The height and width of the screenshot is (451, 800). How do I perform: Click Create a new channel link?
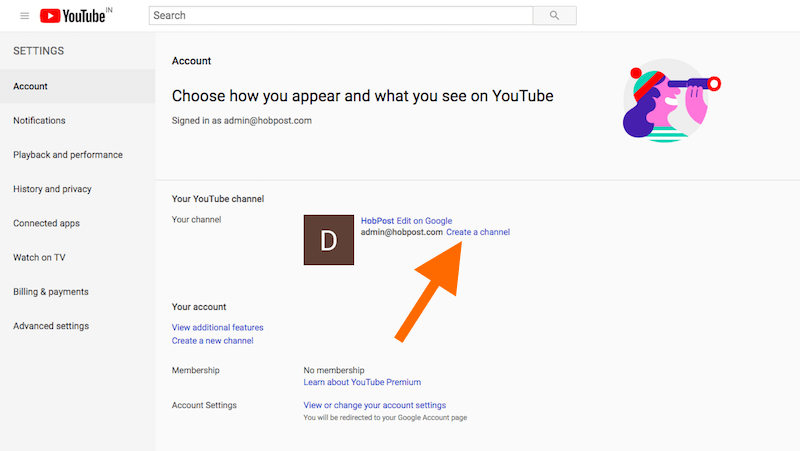click(x=212, y=340)
